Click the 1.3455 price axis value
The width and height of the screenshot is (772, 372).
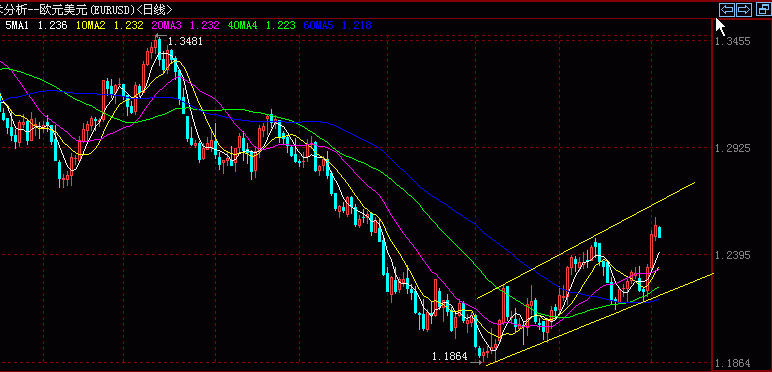(733, 41)
